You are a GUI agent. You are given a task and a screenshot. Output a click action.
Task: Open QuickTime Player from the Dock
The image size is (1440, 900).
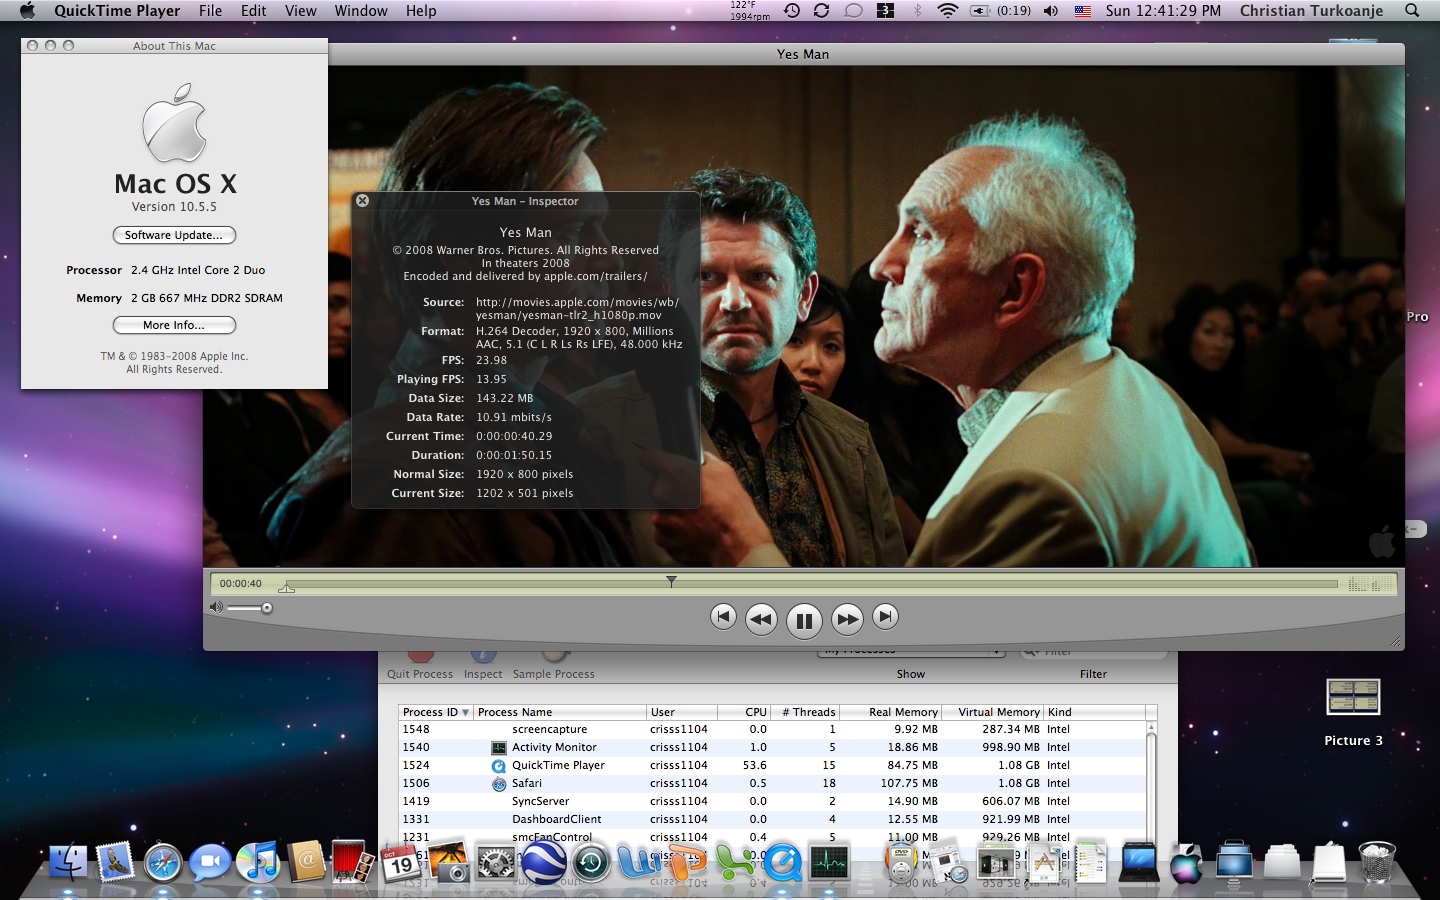(x=782, y=861)
